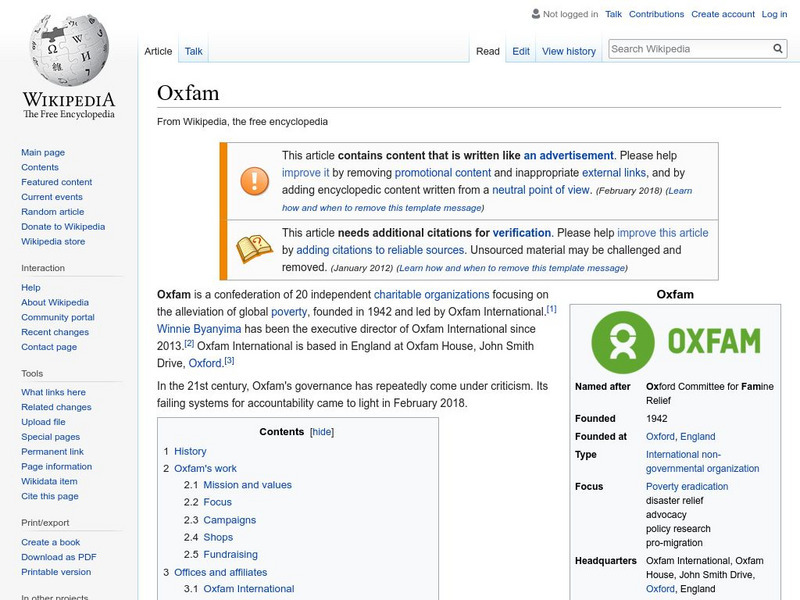The width and height of the screenshot is (800, 600).
Task: Select the Article tab
Action: (158, 51)
